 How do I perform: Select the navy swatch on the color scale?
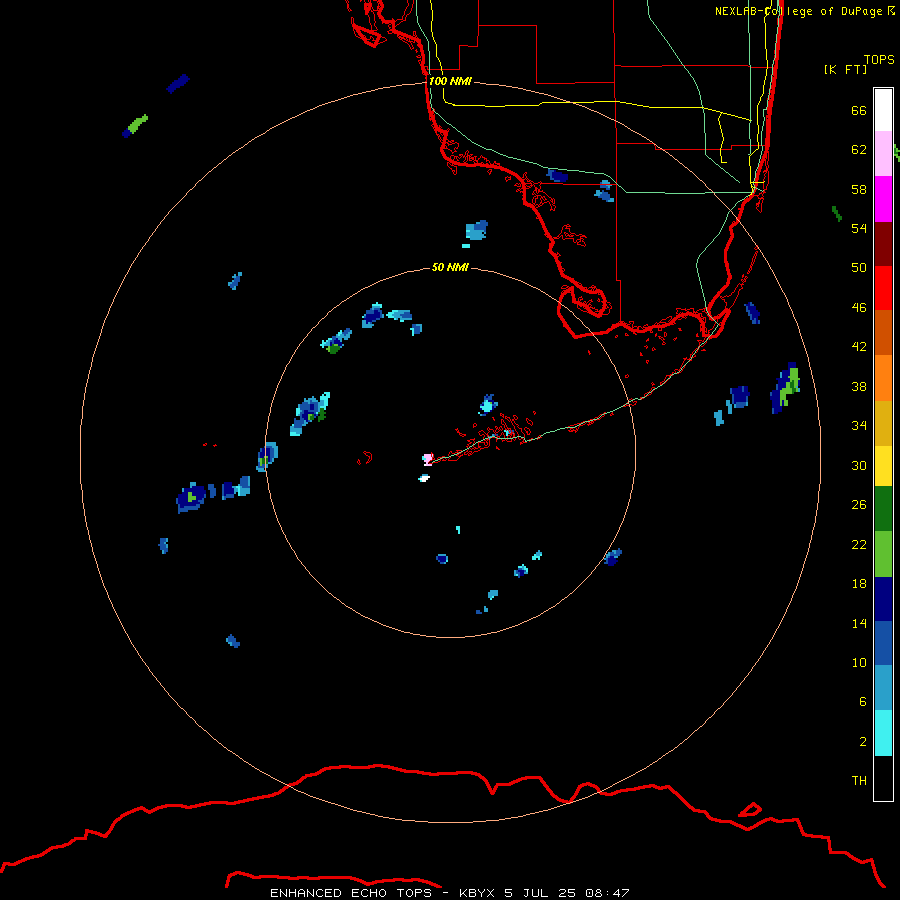click(883, 599)
